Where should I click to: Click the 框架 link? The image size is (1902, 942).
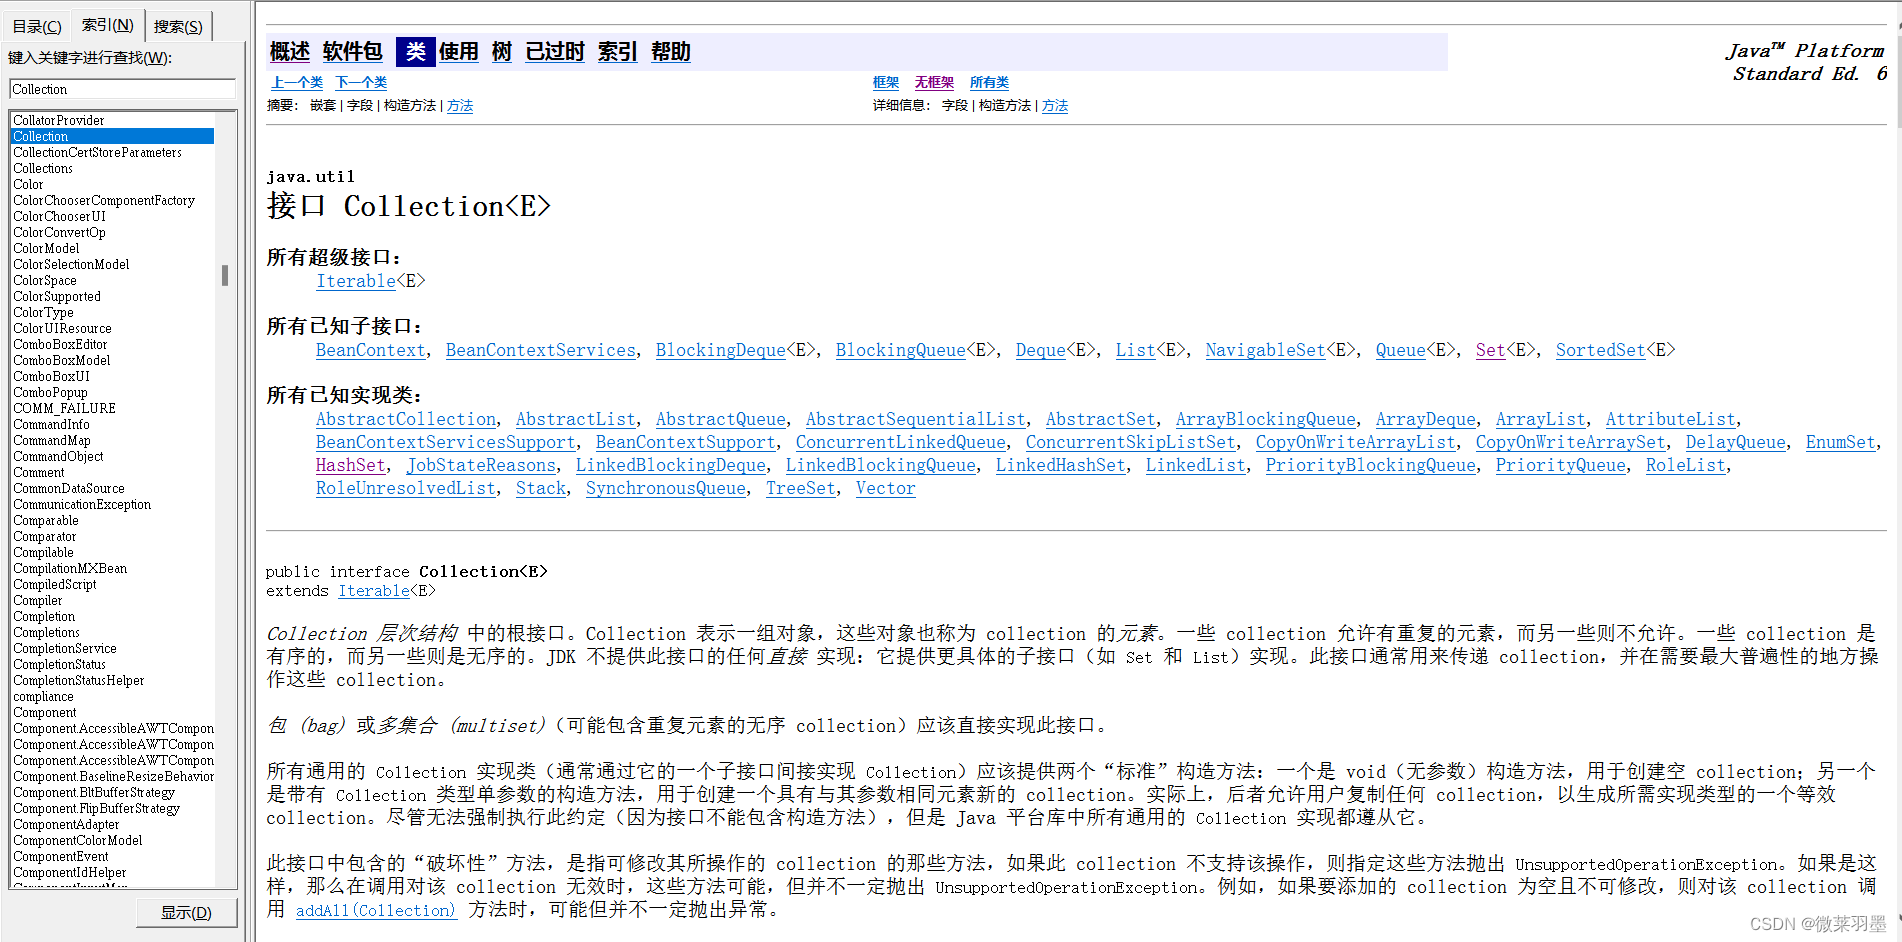point(886,83)
